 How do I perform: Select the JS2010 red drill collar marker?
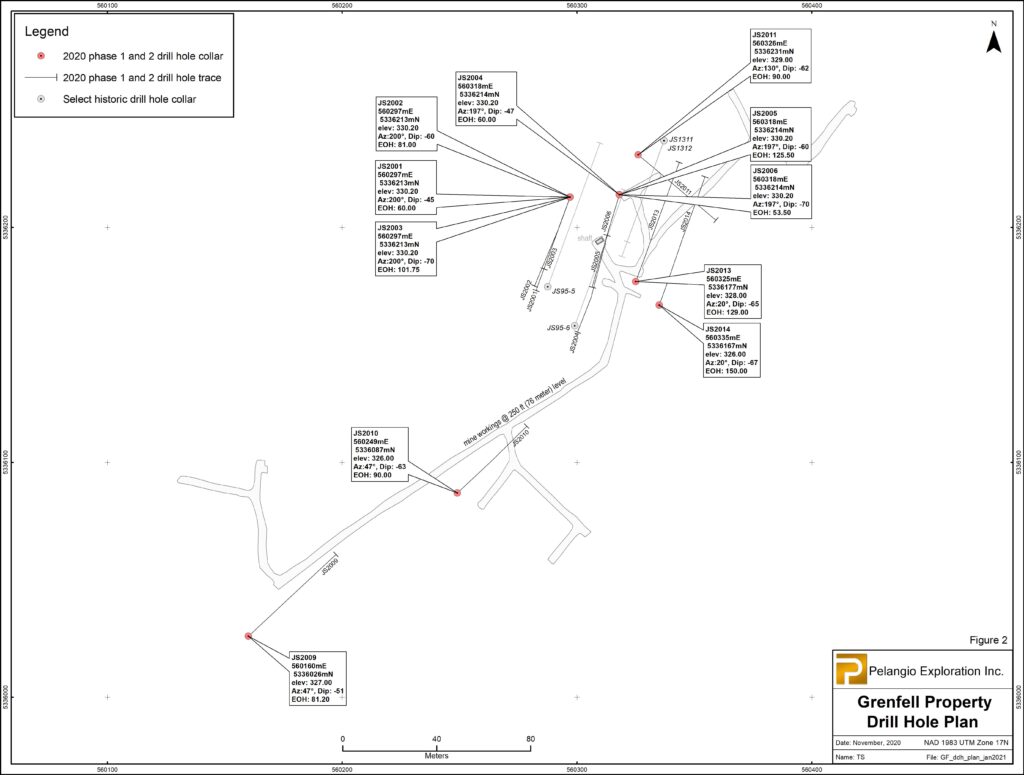(457, 493)
